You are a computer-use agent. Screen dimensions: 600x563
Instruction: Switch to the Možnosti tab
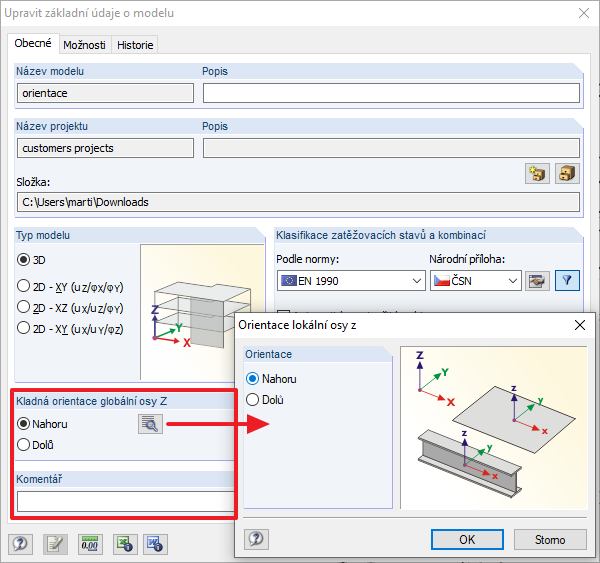(x=85, y=45)
